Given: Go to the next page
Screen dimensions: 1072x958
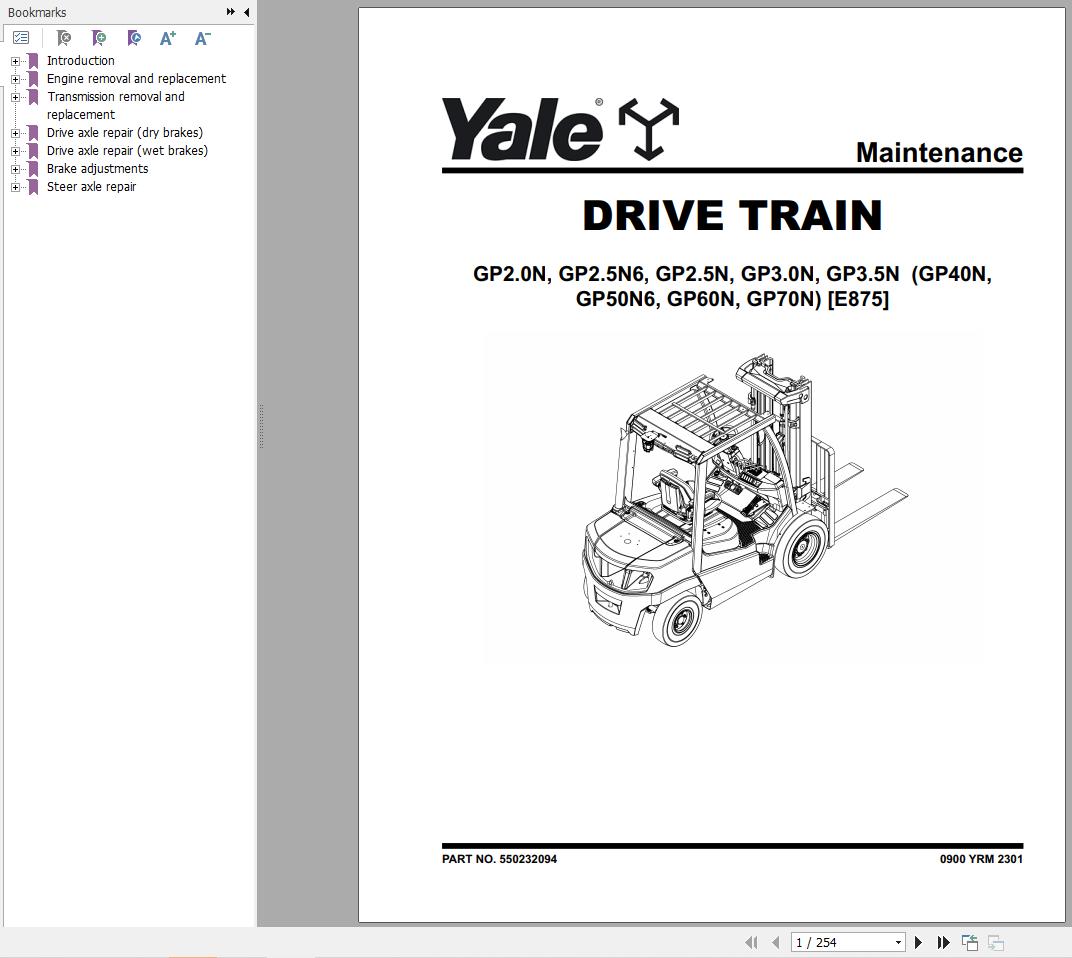Looking at the screenshot, I should [918, 942].
